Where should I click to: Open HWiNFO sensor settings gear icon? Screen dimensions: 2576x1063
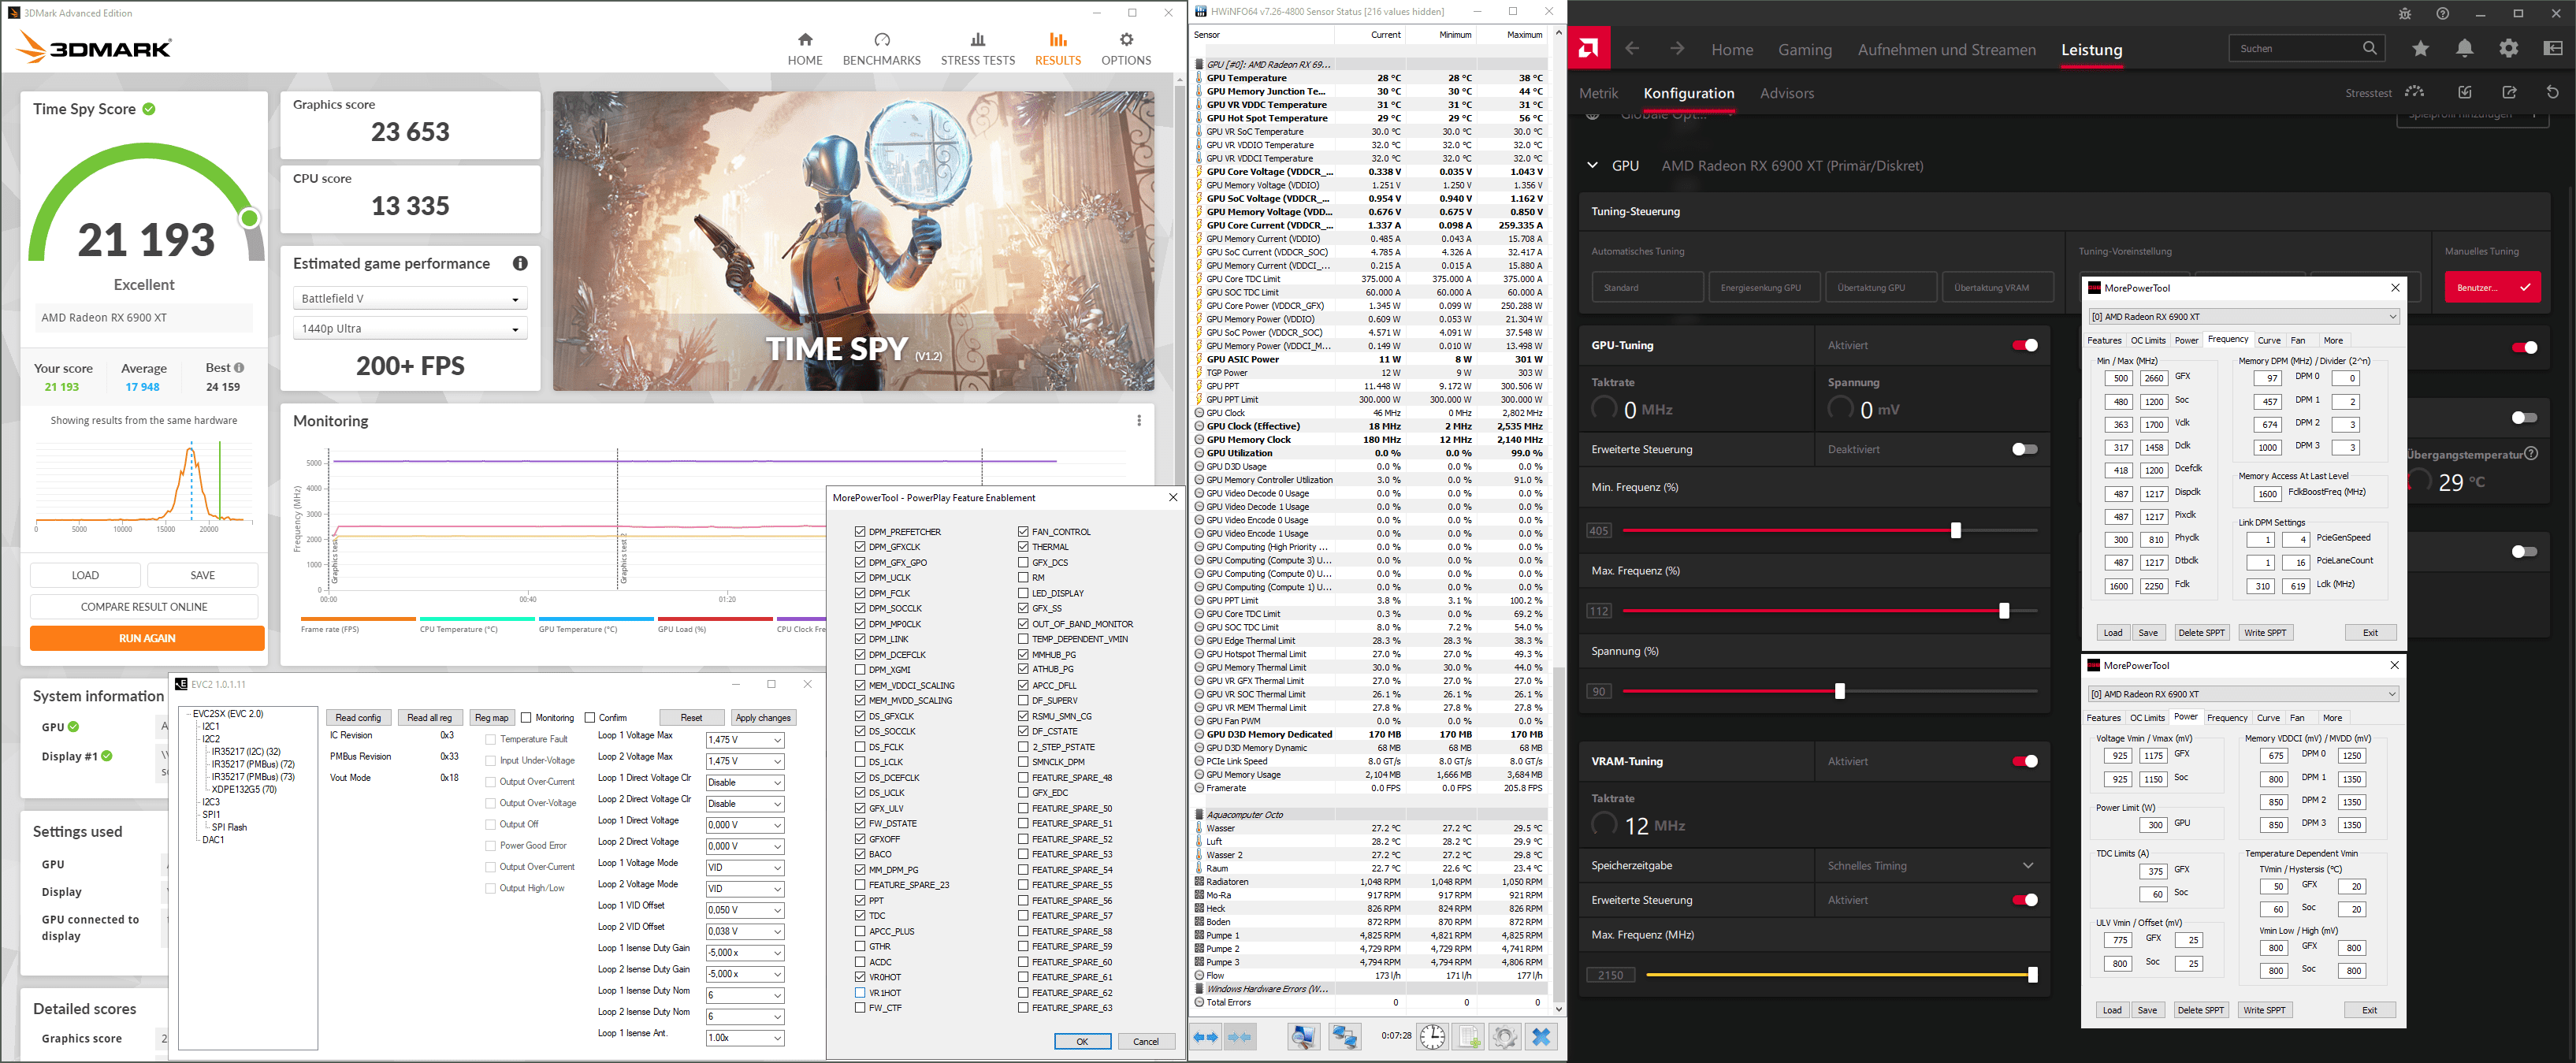coord(1505,1037)
